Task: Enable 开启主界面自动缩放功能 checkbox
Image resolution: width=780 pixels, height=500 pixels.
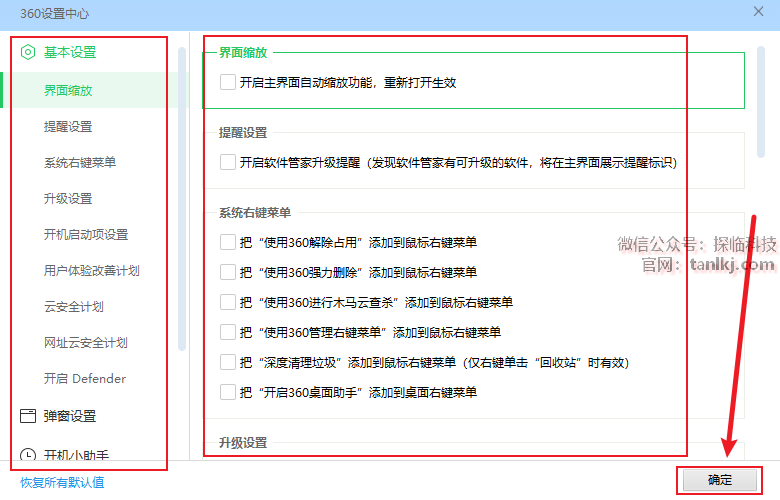Action: 228,83
